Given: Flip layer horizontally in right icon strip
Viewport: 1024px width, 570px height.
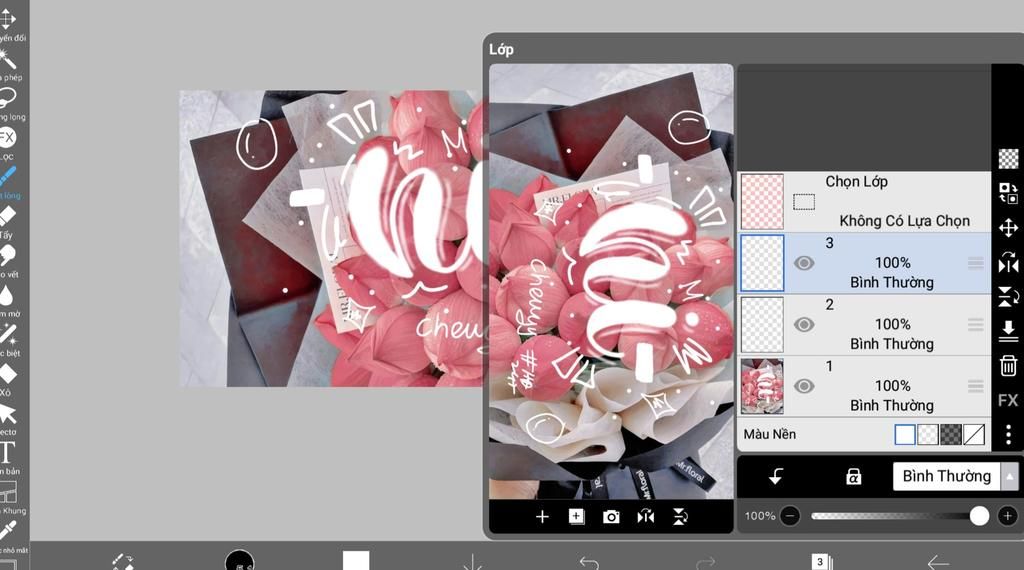Looking at the screenshot, I should [x=1008, y=262].
